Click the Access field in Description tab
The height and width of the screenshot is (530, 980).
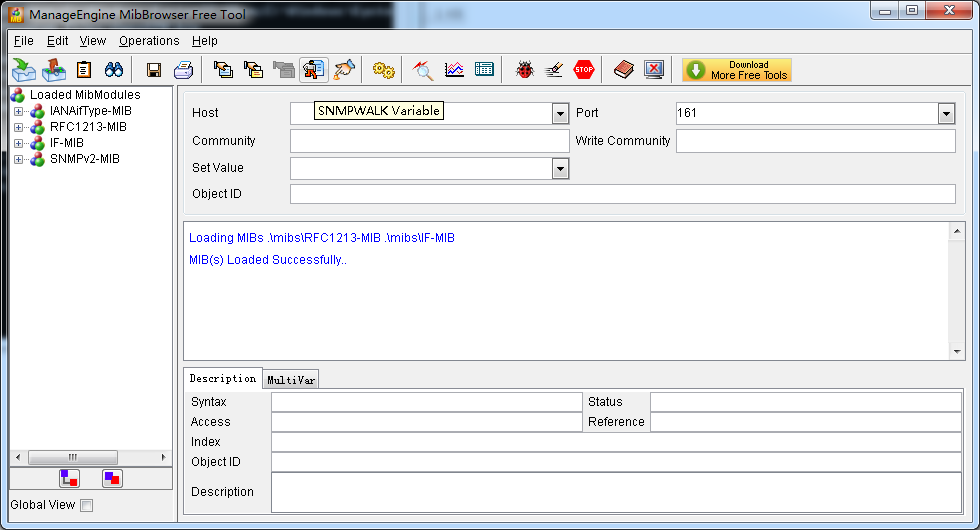[426, 422]
